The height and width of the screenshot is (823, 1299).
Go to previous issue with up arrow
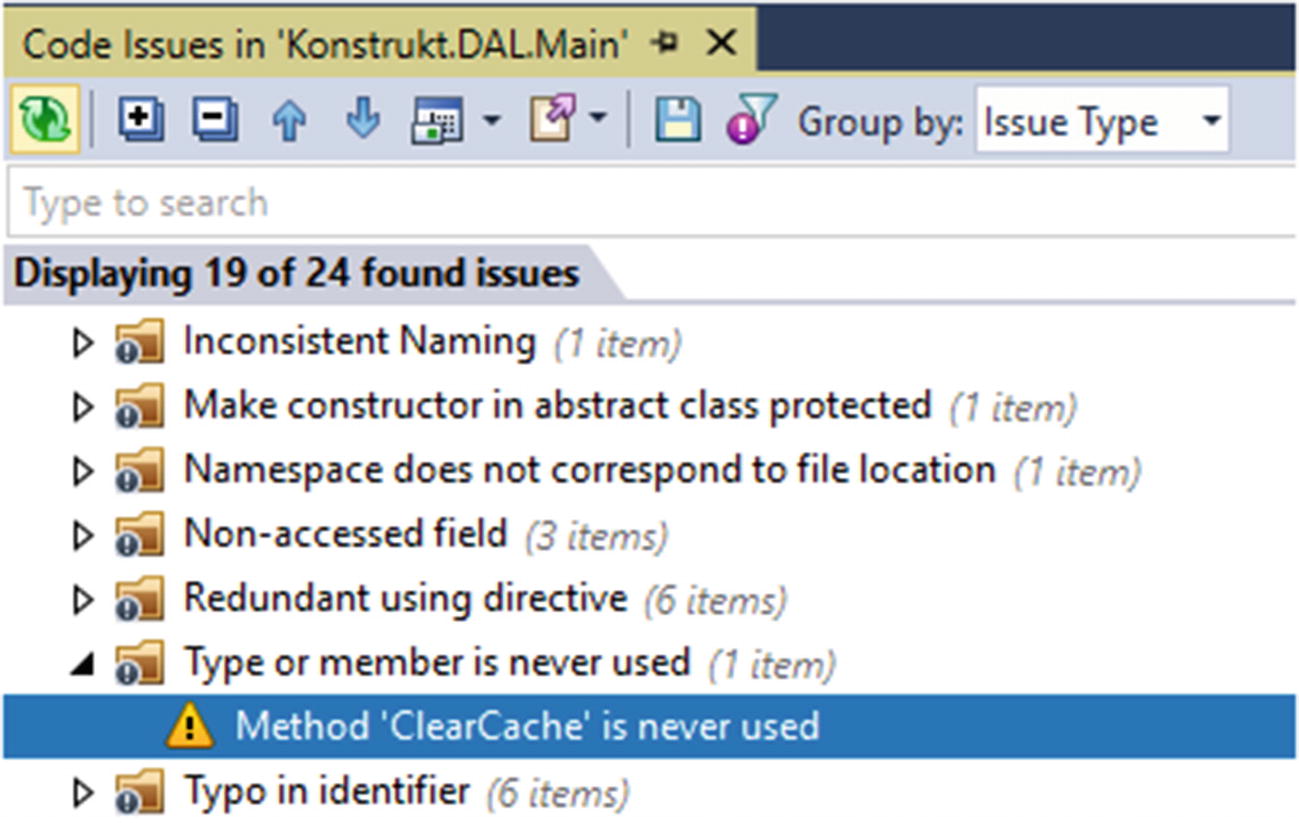click(x=289, y=121)
